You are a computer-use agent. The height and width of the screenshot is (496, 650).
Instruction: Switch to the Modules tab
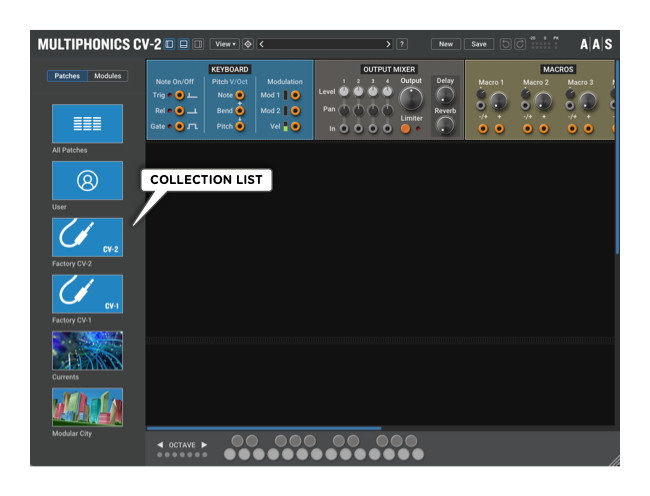click(107, 76)
